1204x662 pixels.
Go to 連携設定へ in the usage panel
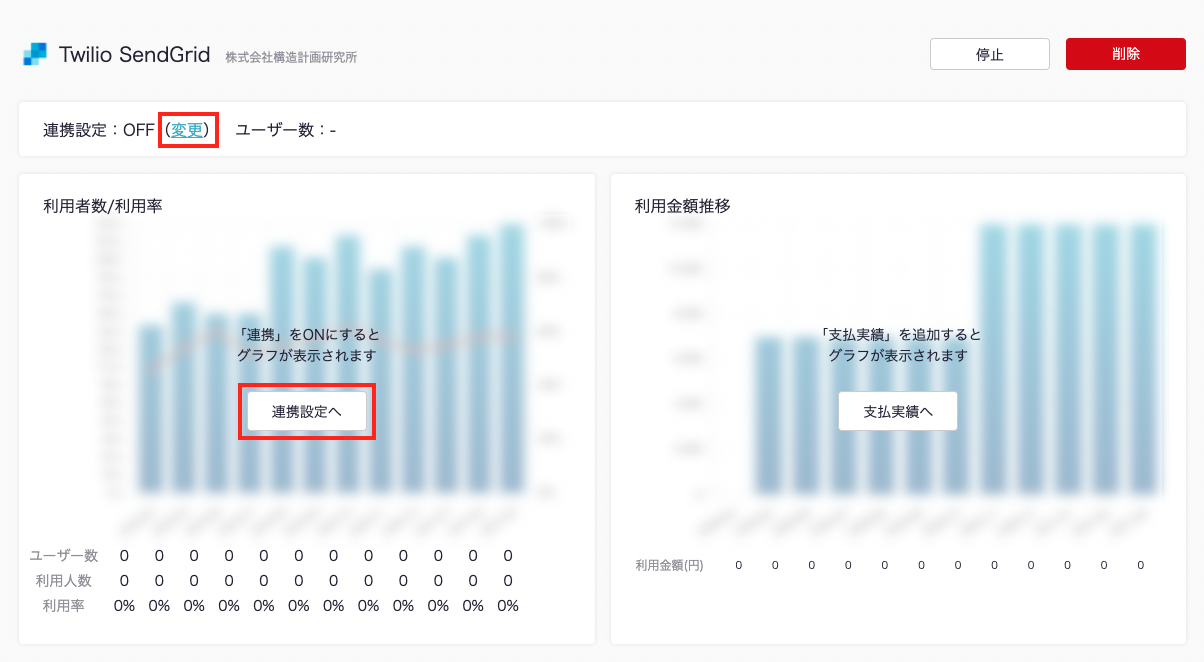pyautogui.click(x=307, y=411)
